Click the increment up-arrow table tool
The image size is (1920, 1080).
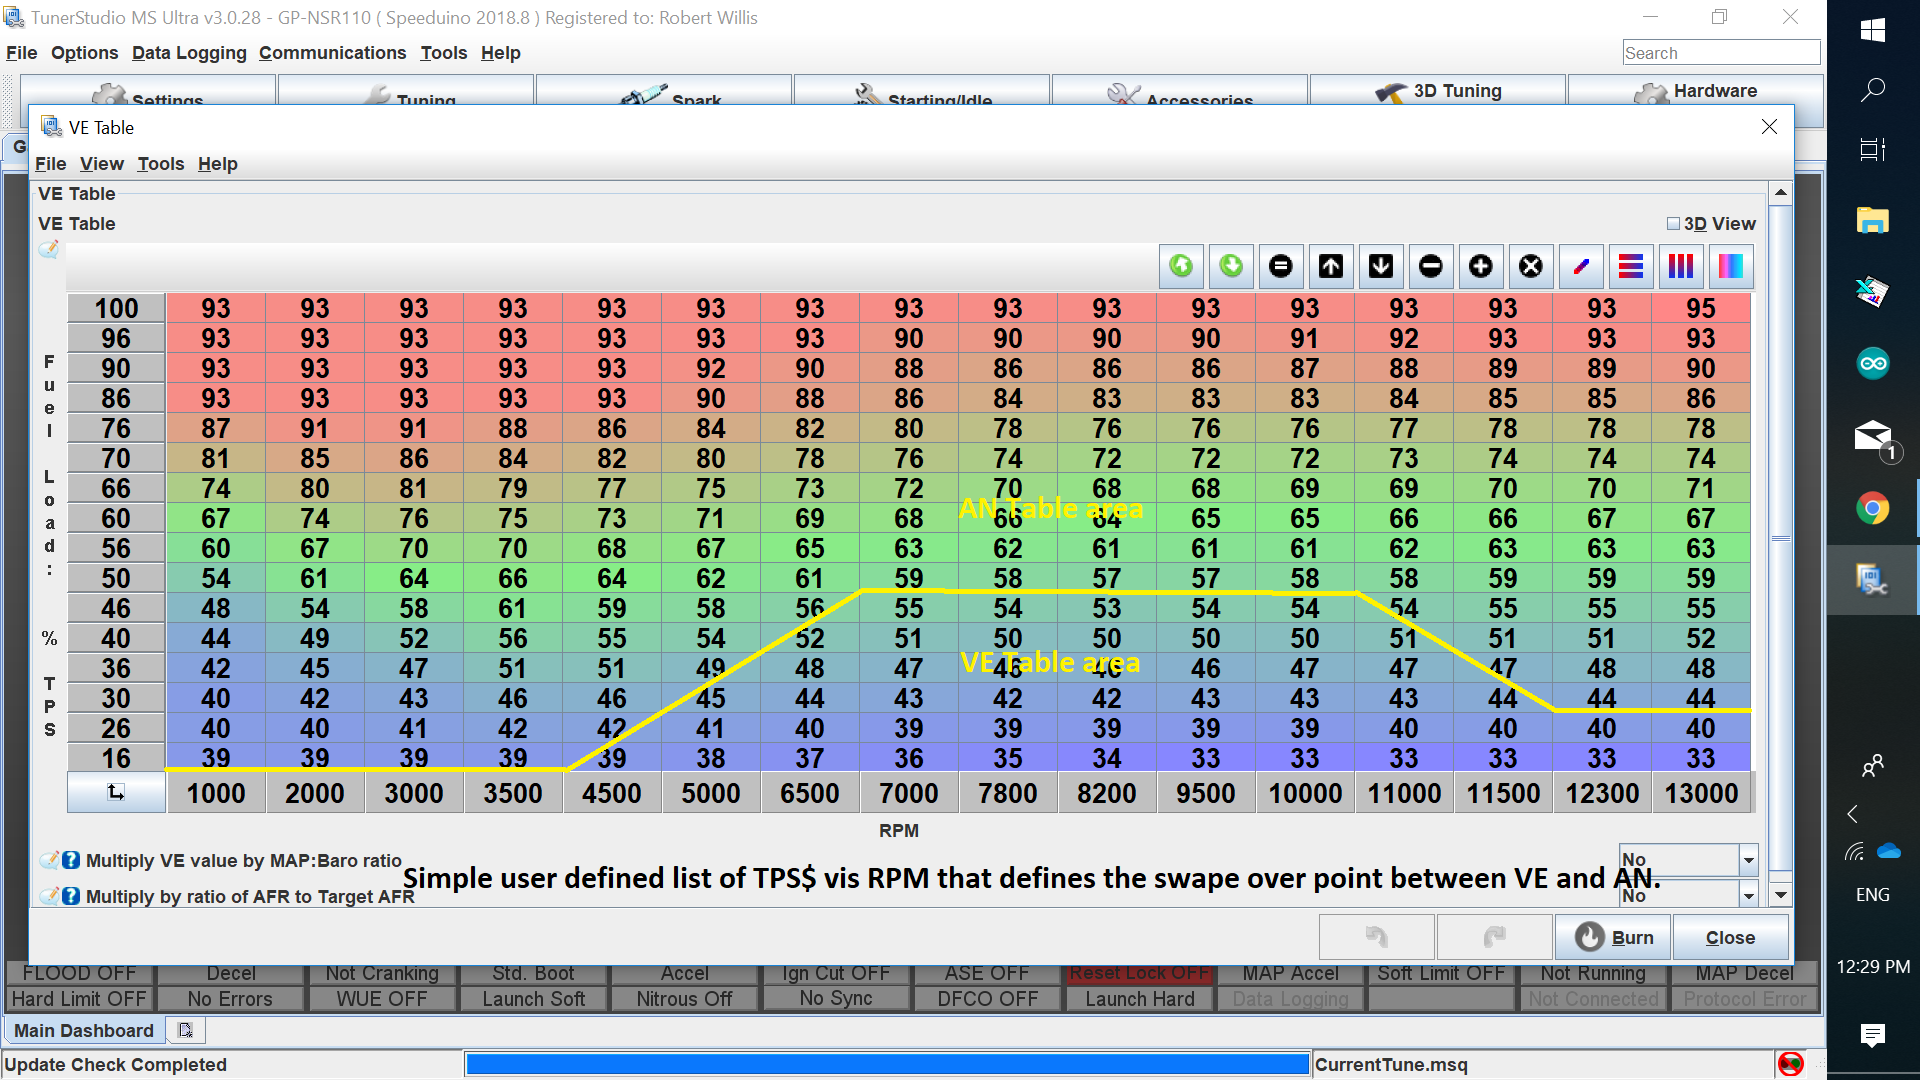(1330, 266)
